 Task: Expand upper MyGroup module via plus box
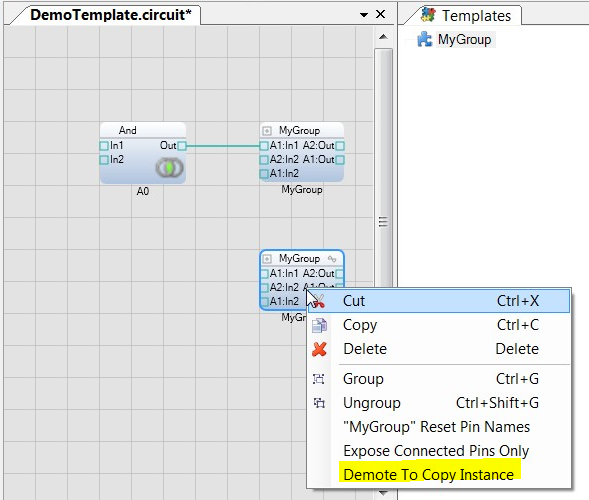(267, 131)
